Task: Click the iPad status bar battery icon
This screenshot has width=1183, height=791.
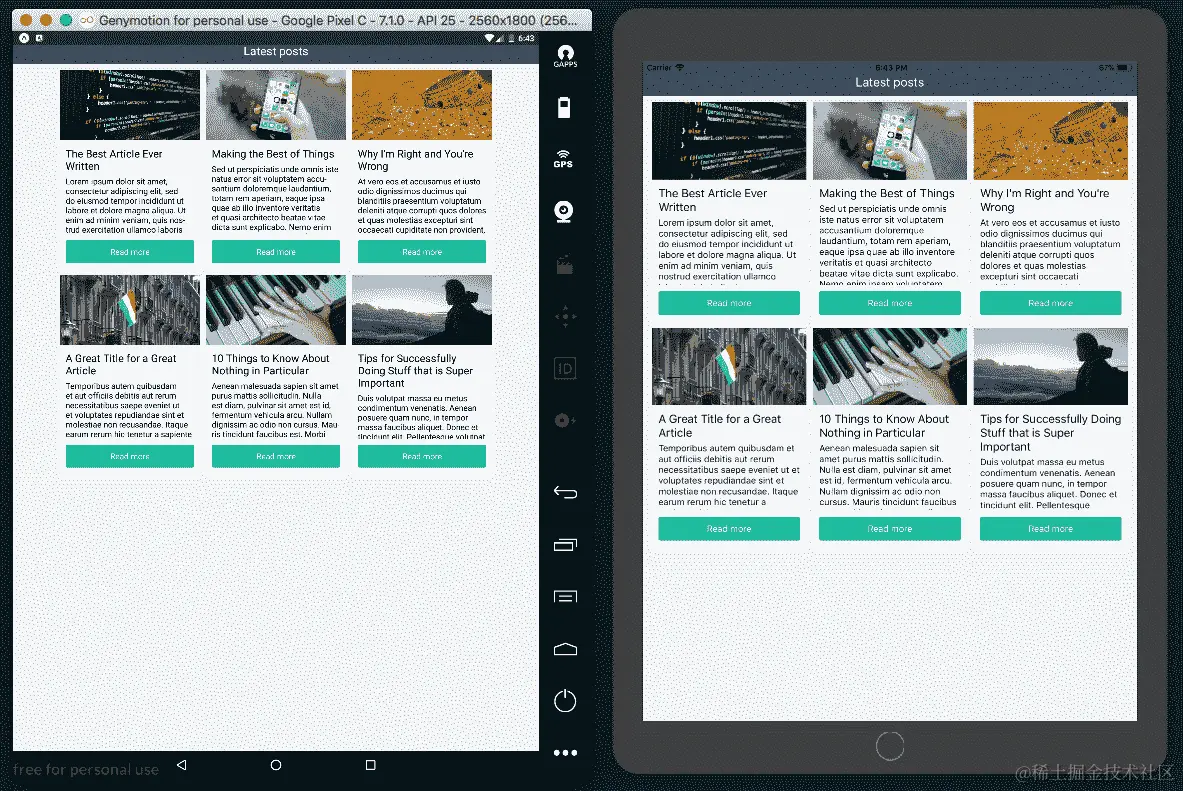Action: tap(1123, 67)
